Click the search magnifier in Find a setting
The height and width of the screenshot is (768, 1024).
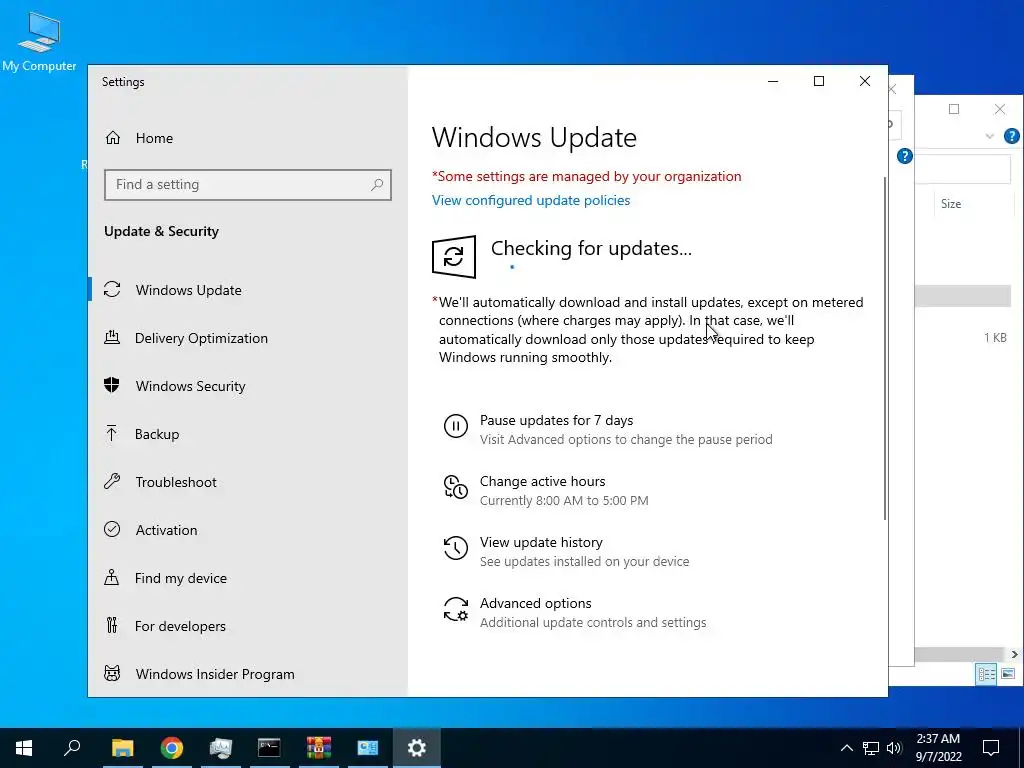[x=377, y=185]
